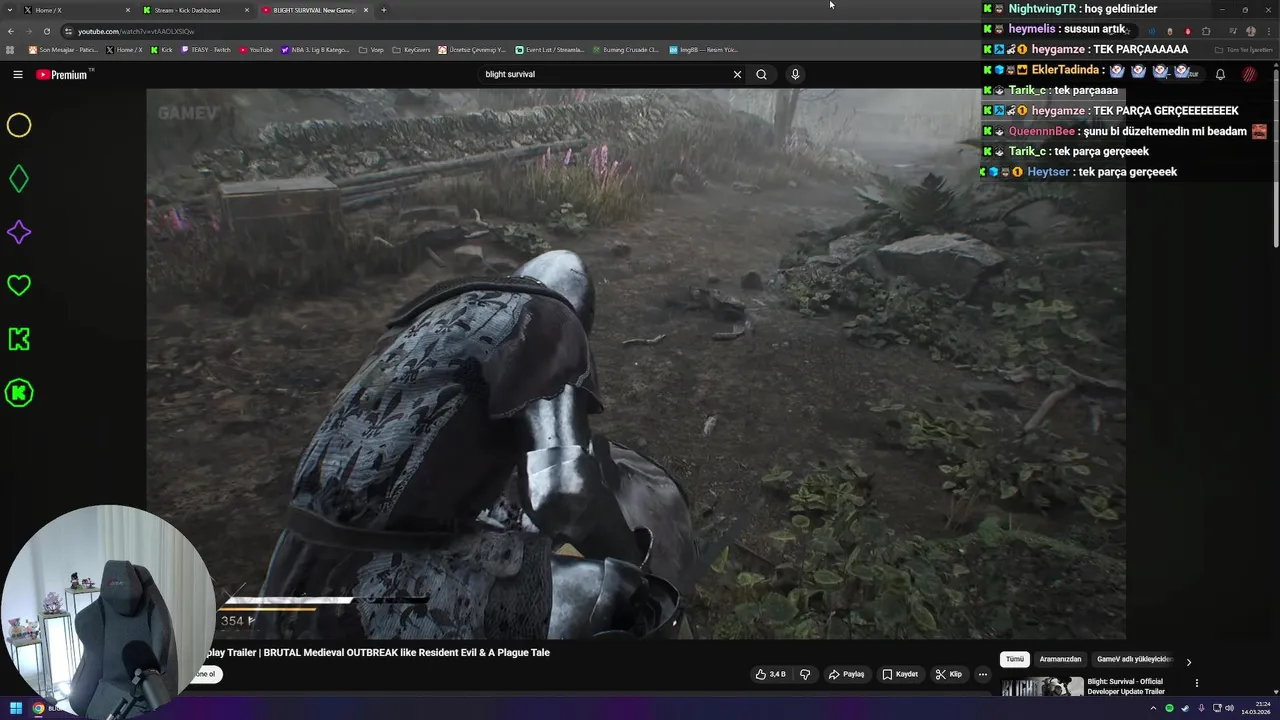Open 'NBA 3. Lig B Katego...' bookmark
The image size is (1280, 720).
316,49
